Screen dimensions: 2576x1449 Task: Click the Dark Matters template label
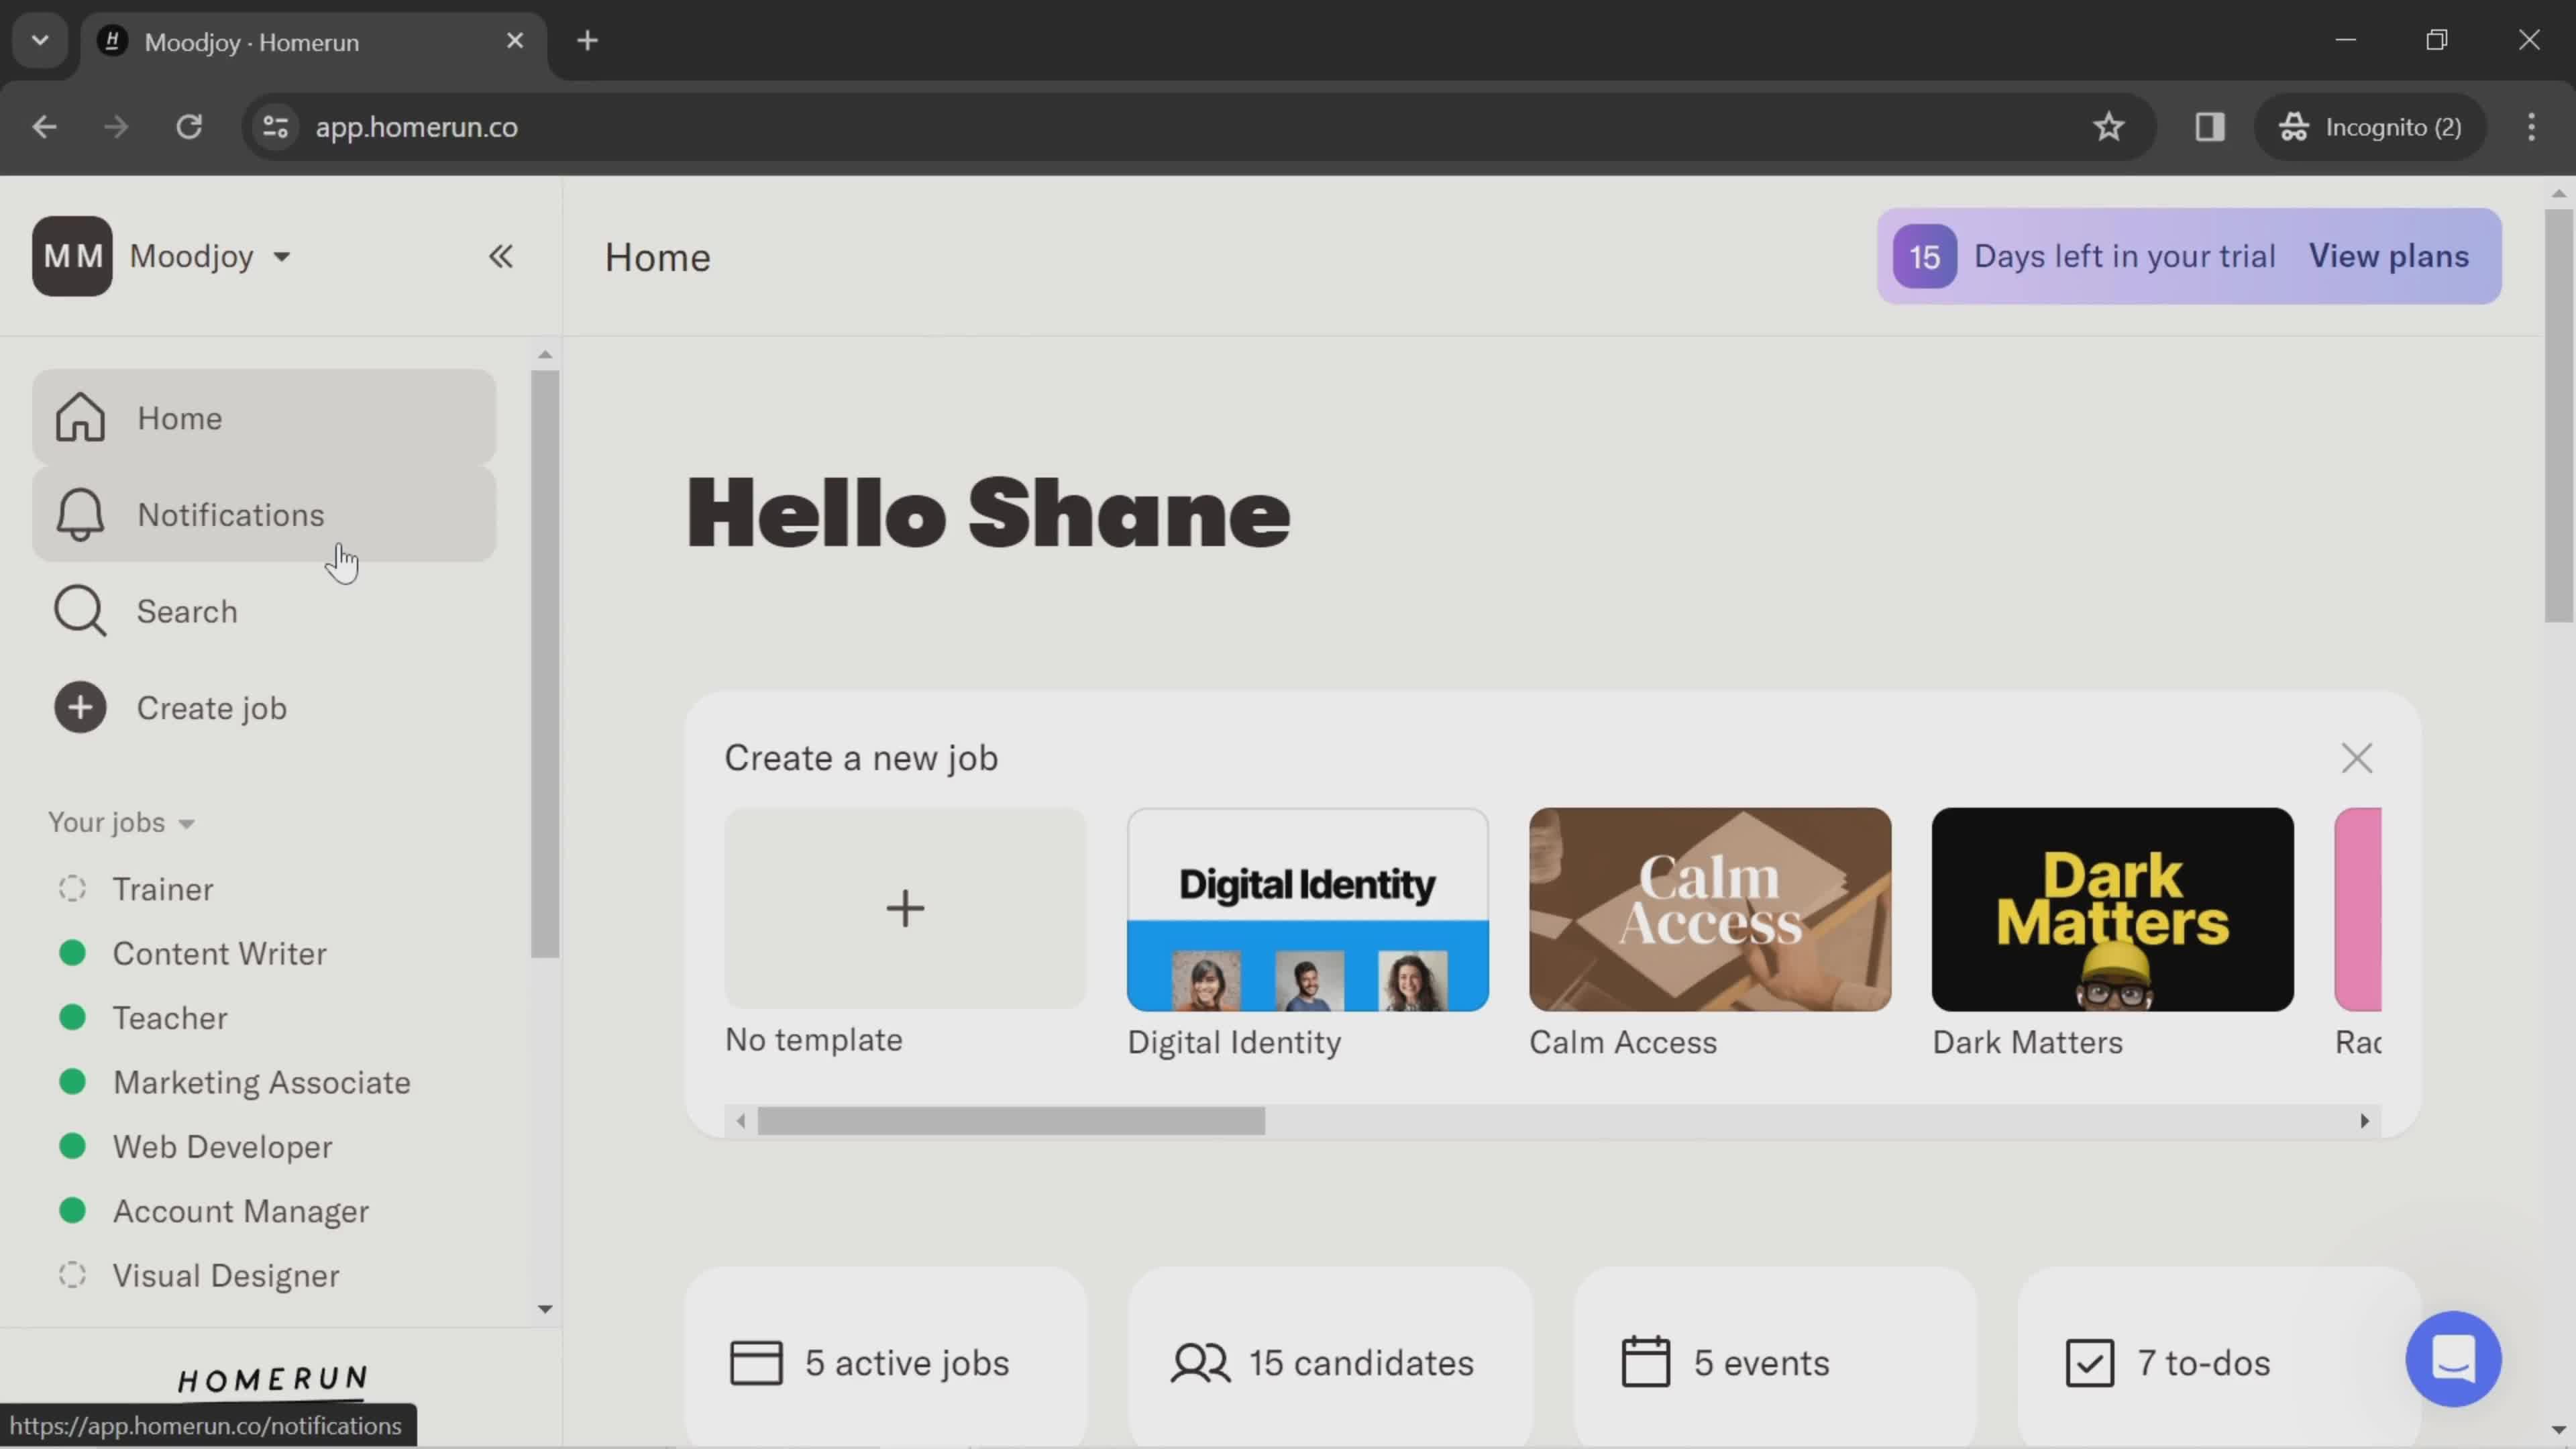click(x=2027, y=1042)
